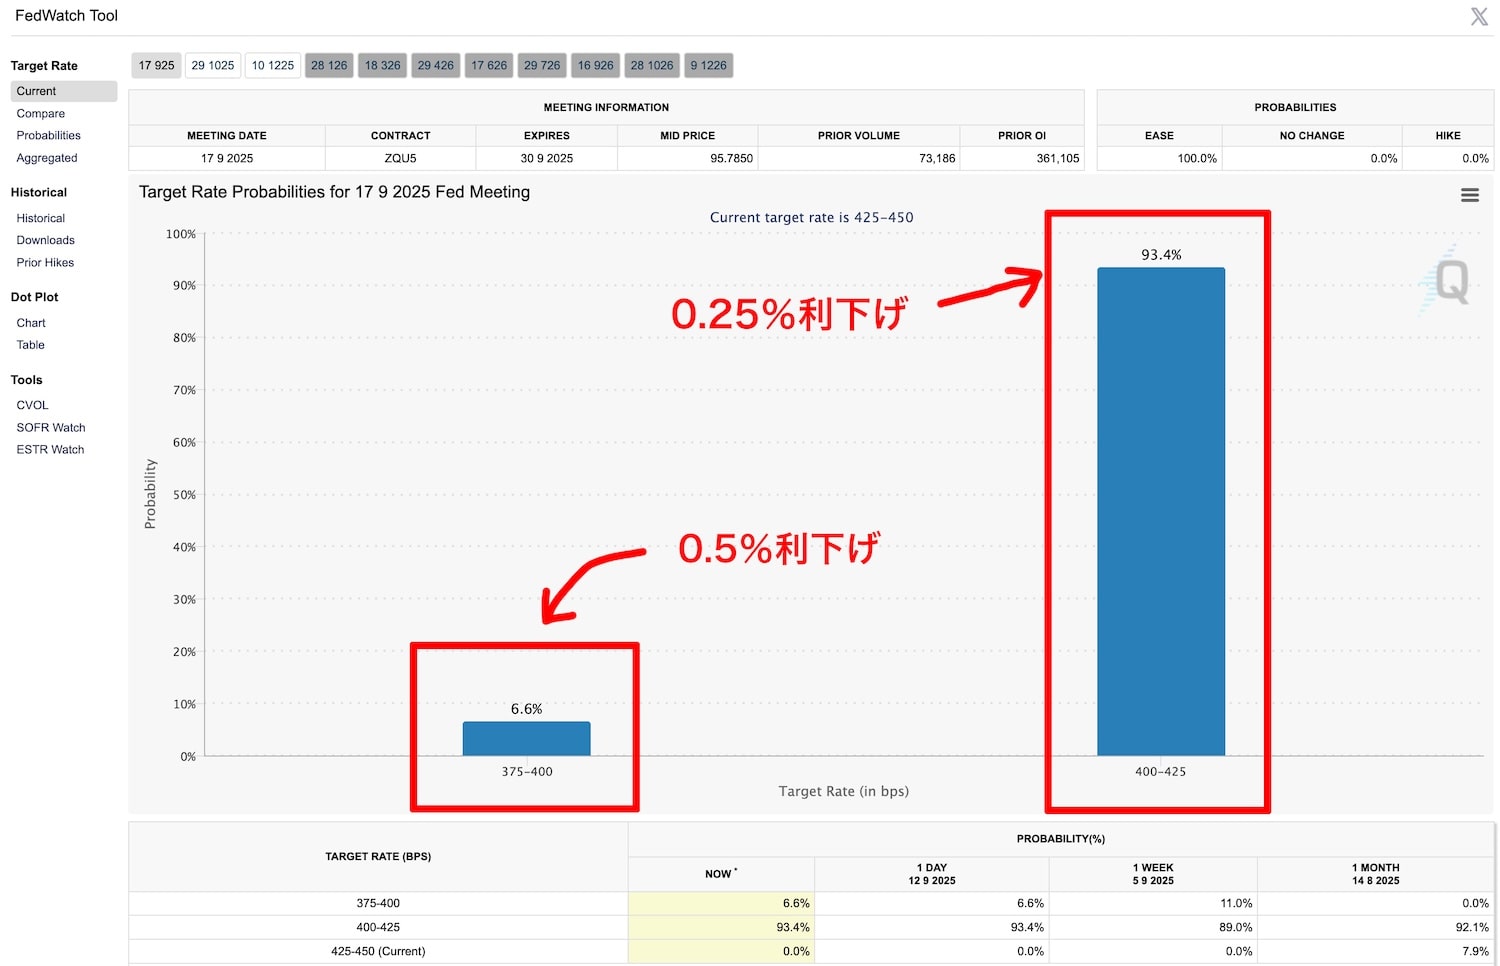
Task: Open SOFR Watch tool
Action: click(x=51, y=428)
